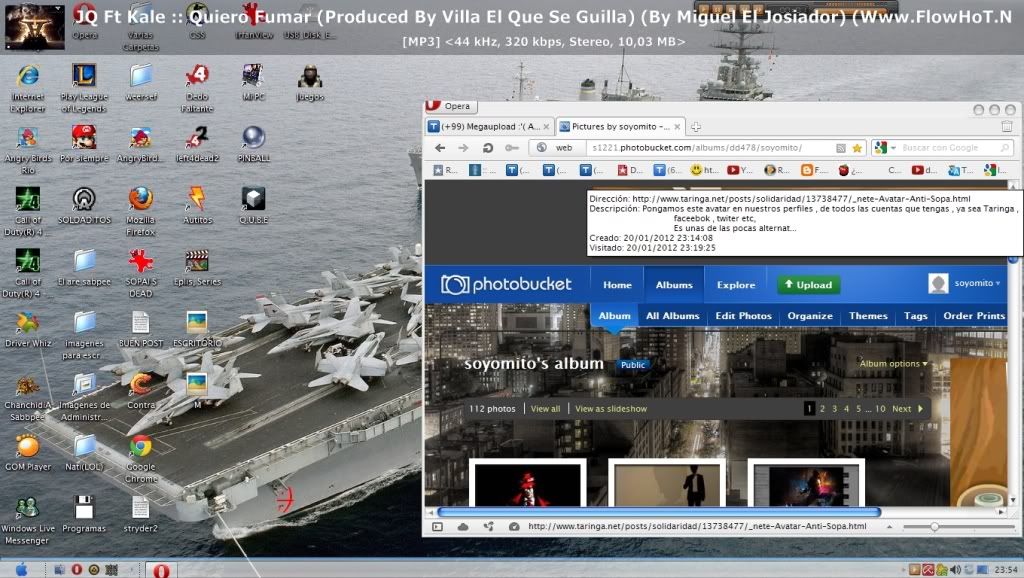This screenshot has width=1024, height=578.
Task: Open the Opera menu button
Action: [x=451, y=106]
